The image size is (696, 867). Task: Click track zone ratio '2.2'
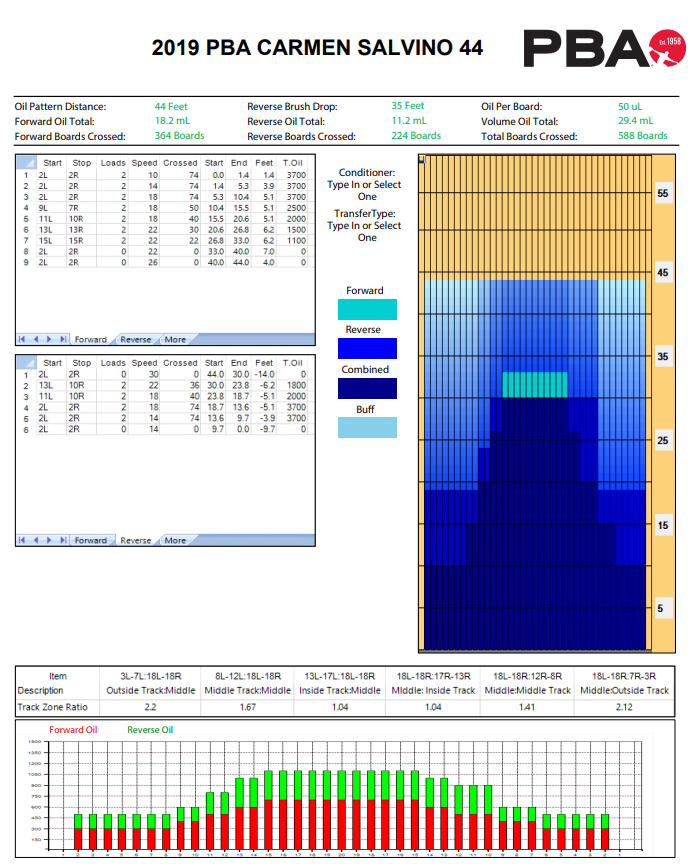coord(150,707)
